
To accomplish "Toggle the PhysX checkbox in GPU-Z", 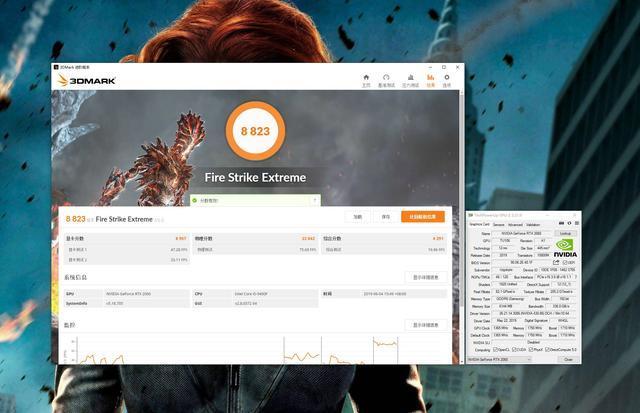I will click(531, 350).
